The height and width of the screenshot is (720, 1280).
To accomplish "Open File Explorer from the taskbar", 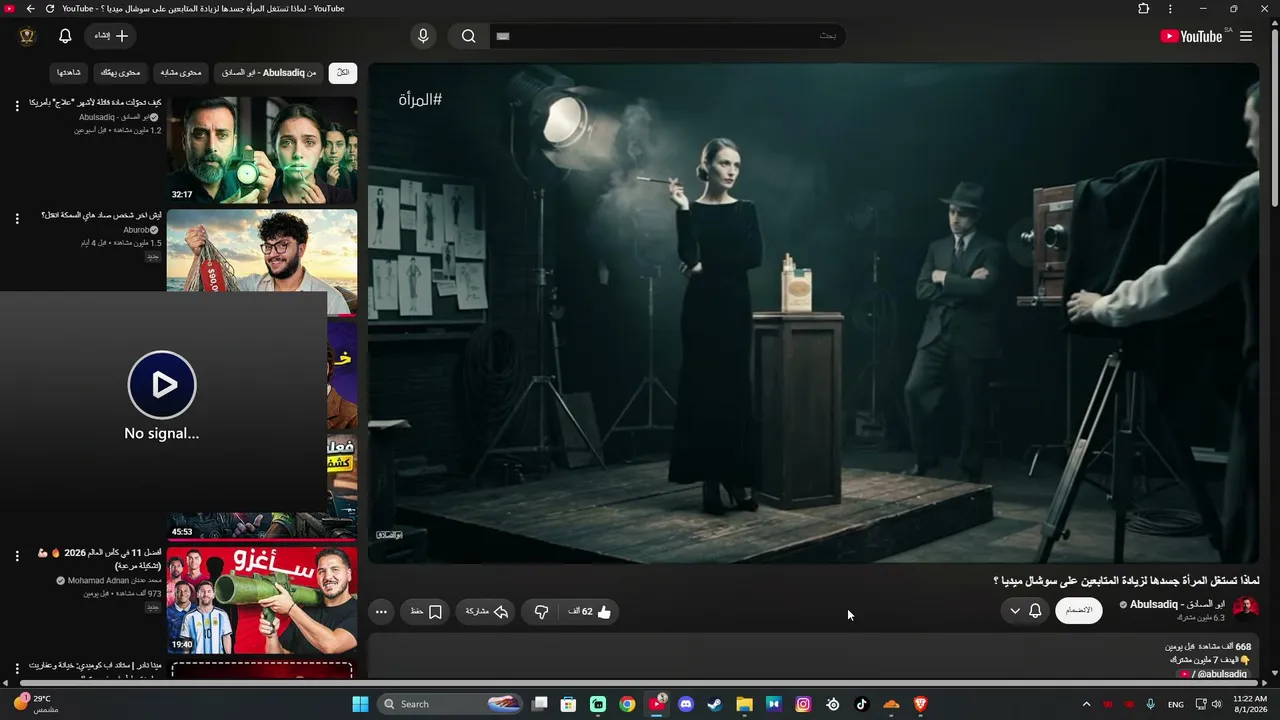I will click(x=744, y=704).
